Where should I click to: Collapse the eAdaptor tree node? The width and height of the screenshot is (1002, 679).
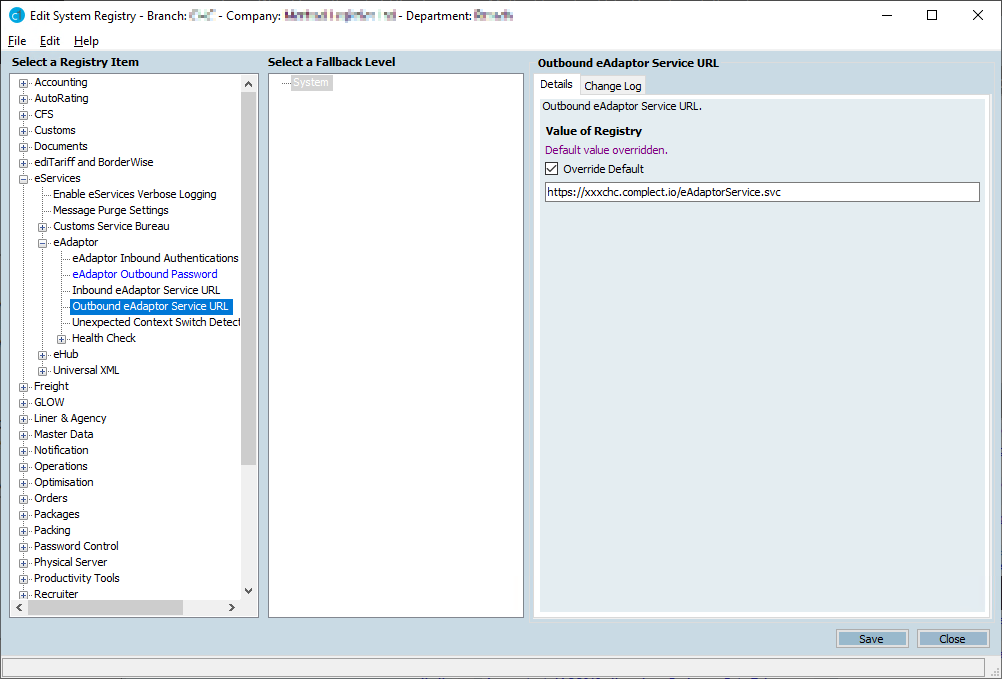click(x=40, y=242)
